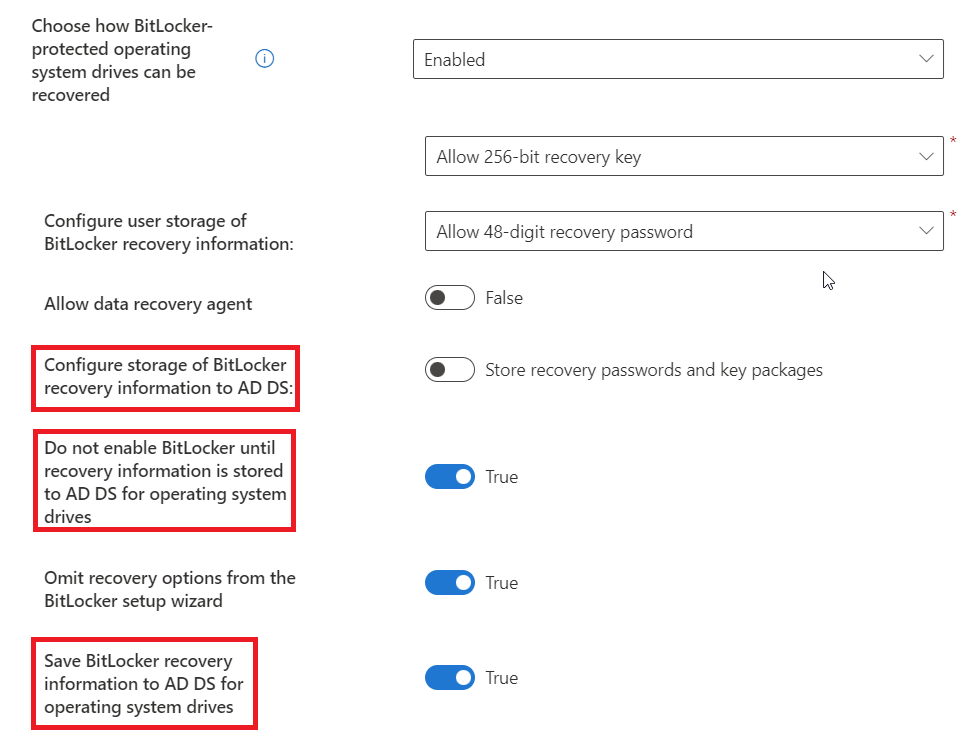Click 'Store recovery passwords and key packages' text

[x=654, y=370]
